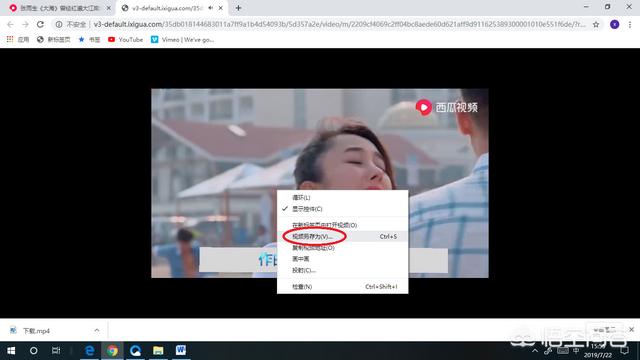Screen dimensions: 640x360
Task: Open a new tab with the plus button
Action: coord(238,8)
